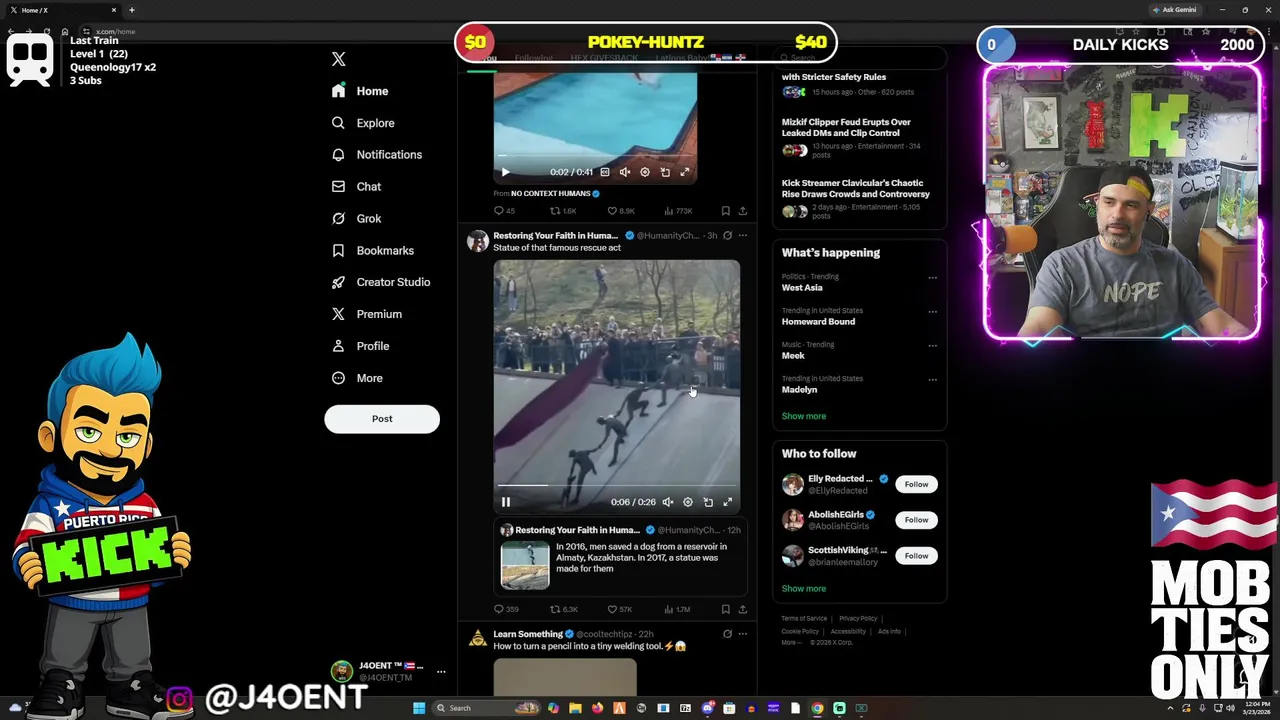1280x720 pixels.
Task: Open settings gear on the statue video
Action: (x=688, y=502)
